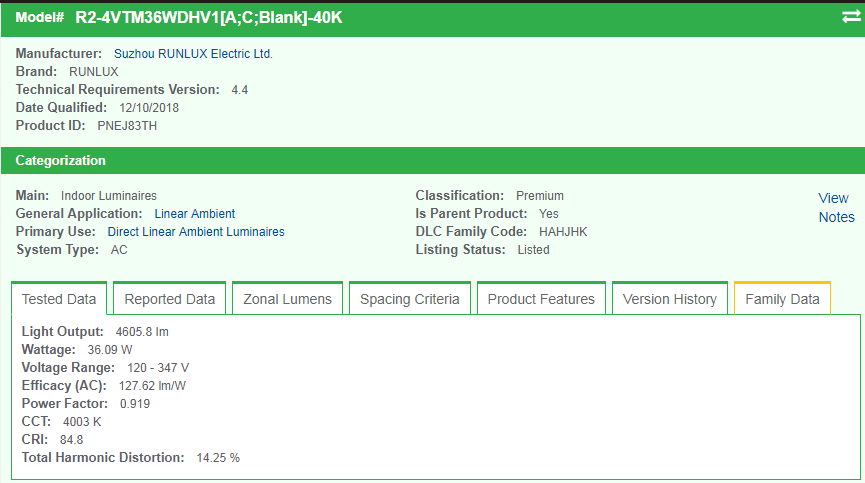Click the Efficacy value 127.62 lm/W
Viewport: 865px width, 483px height.
coord(152,386)
